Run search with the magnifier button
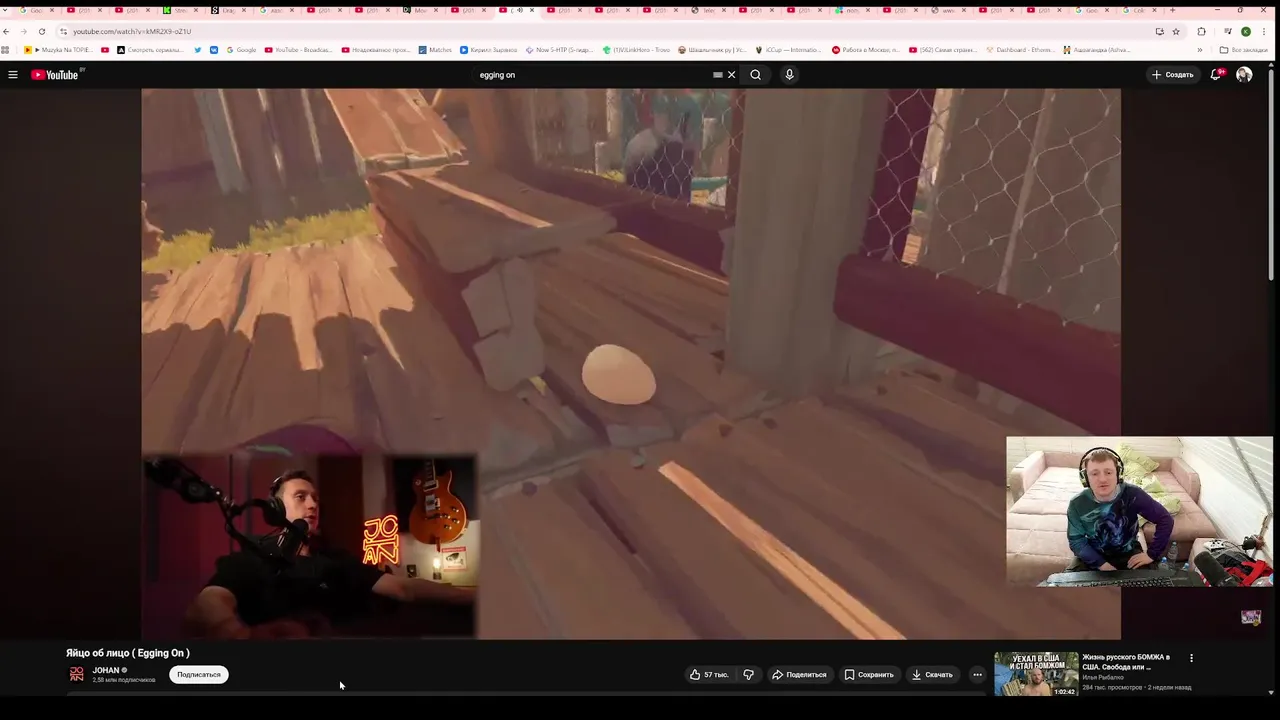The height and width of the screenshot is (720, 1280). 755,75
